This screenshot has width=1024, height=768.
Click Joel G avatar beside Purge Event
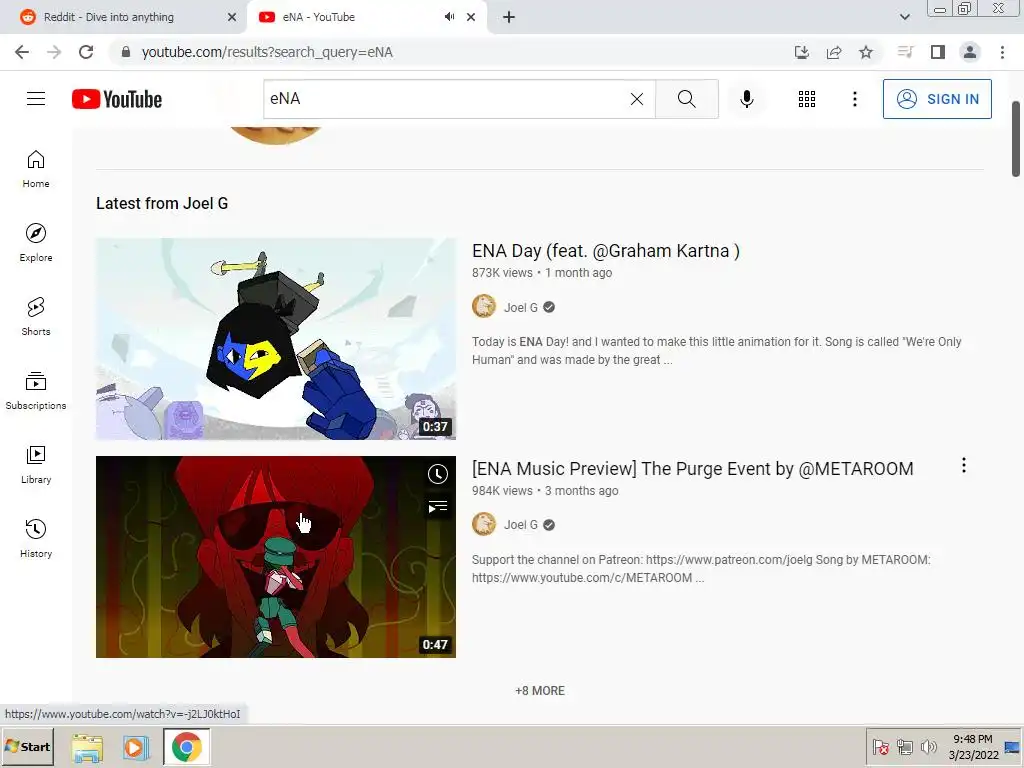click(x=484, y=524)
